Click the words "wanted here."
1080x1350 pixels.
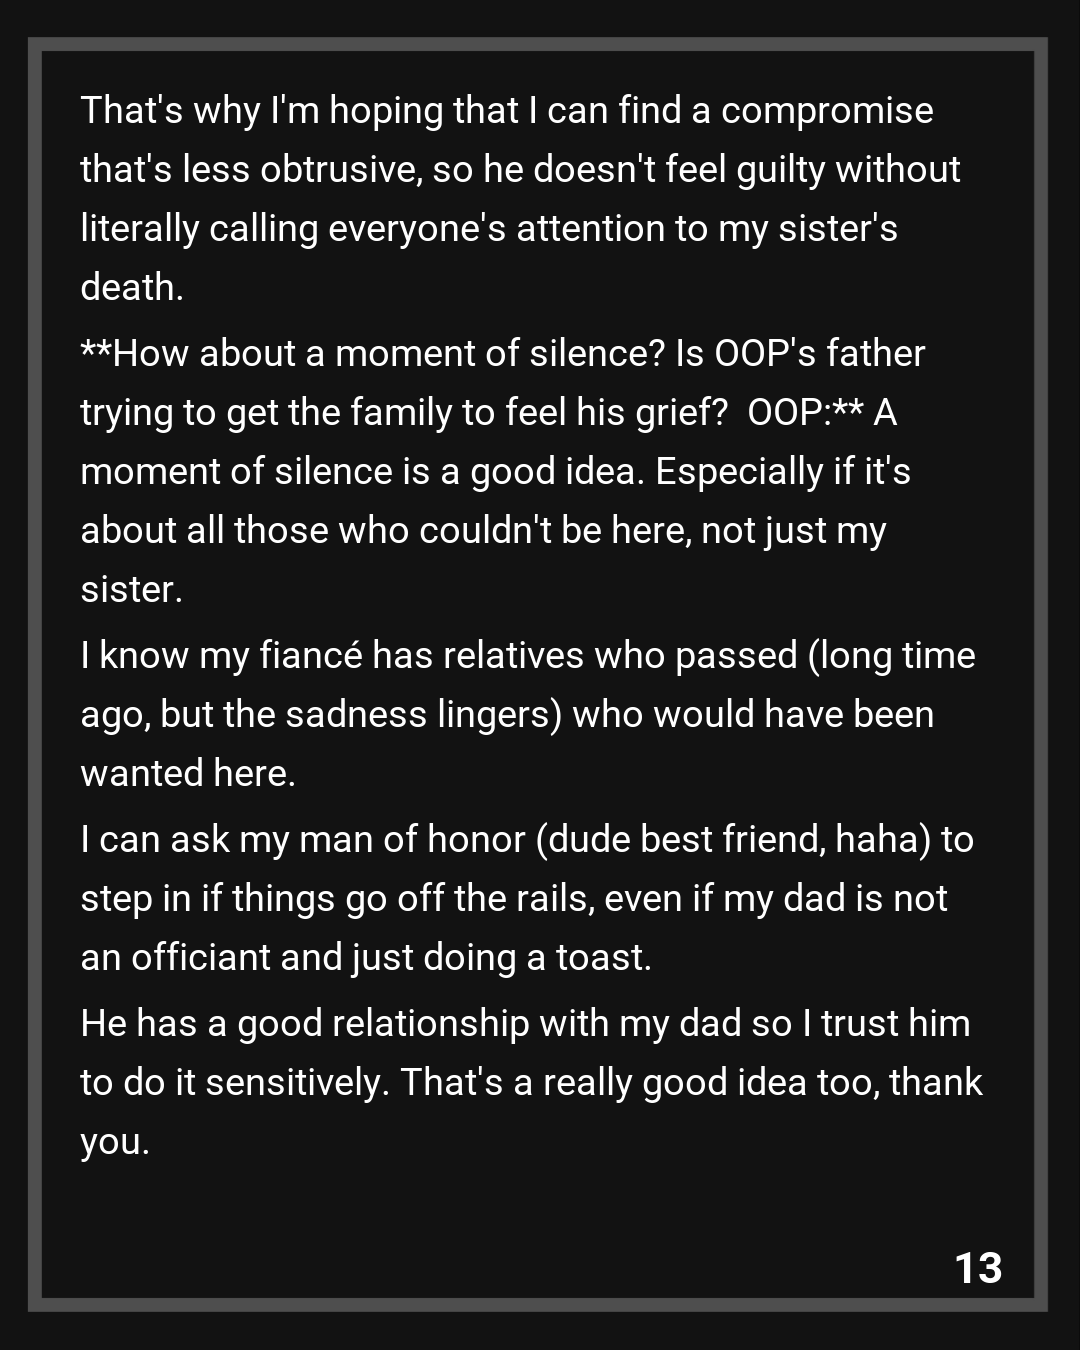click(x=188, y=774)
